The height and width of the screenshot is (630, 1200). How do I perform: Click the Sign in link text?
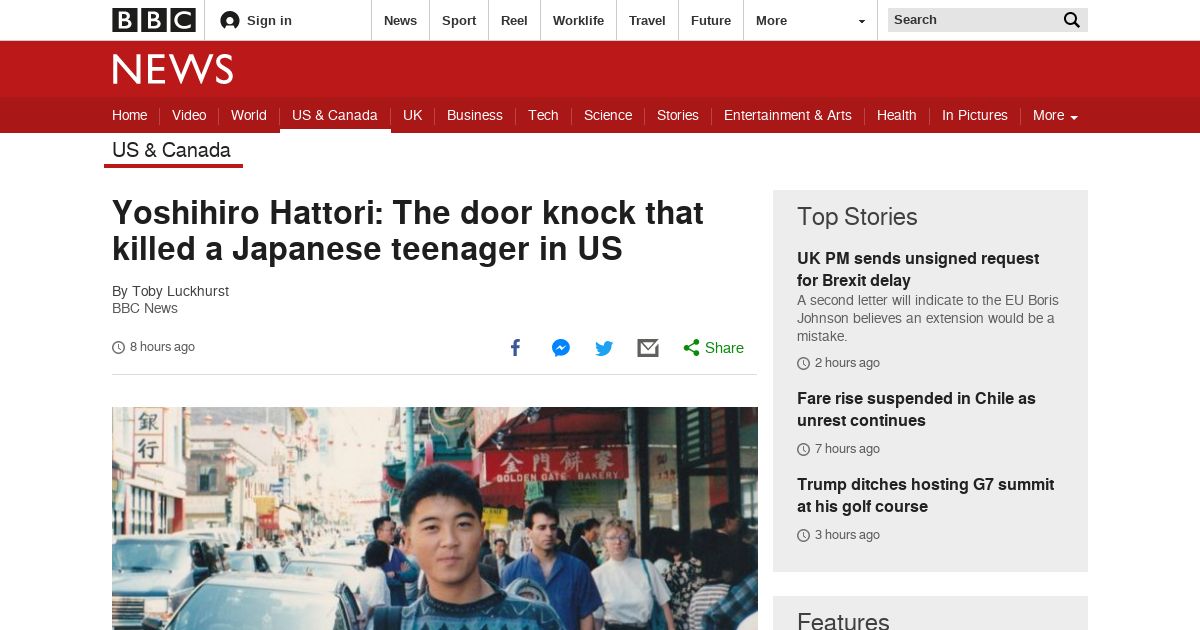tap(269, 20)
